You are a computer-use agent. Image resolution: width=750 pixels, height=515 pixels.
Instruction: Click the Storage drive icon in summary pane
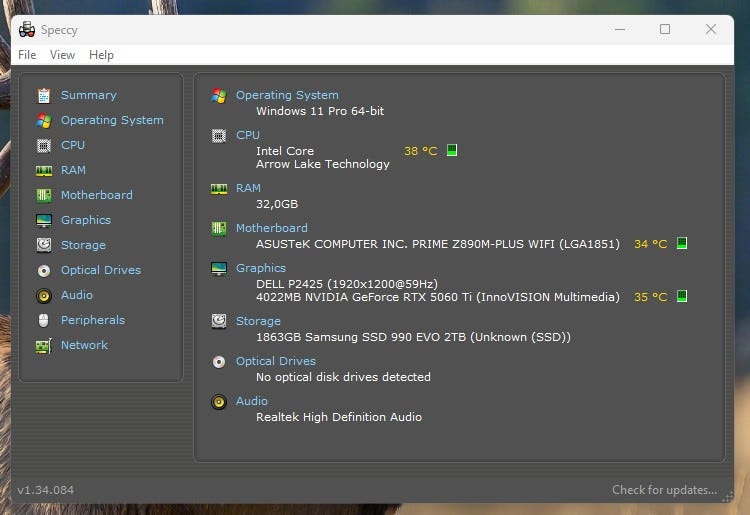pyautogui.click(x=219, y=321)
